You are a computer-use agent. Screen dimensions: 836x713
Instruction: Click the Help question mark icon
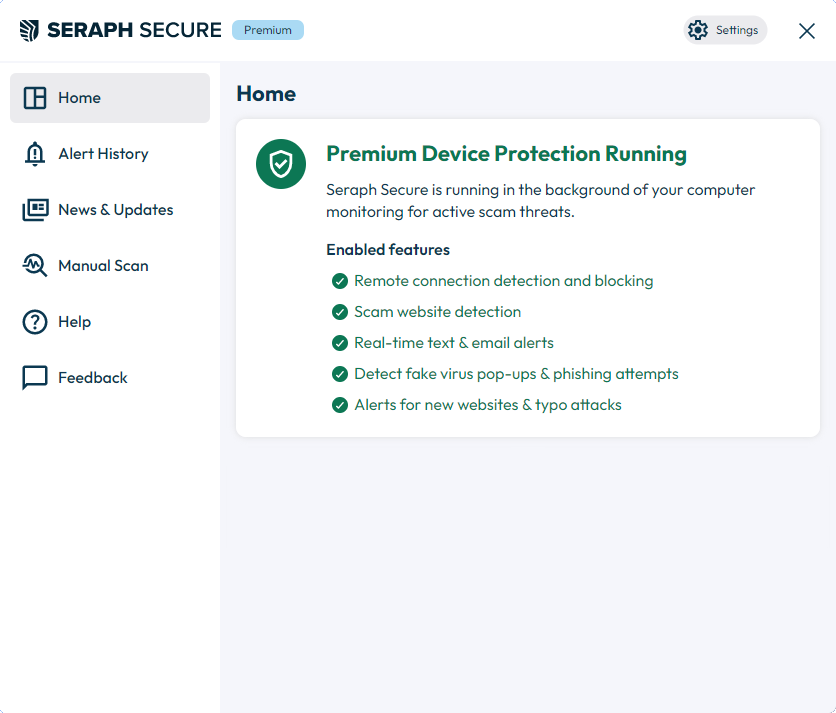coord(35,322)
